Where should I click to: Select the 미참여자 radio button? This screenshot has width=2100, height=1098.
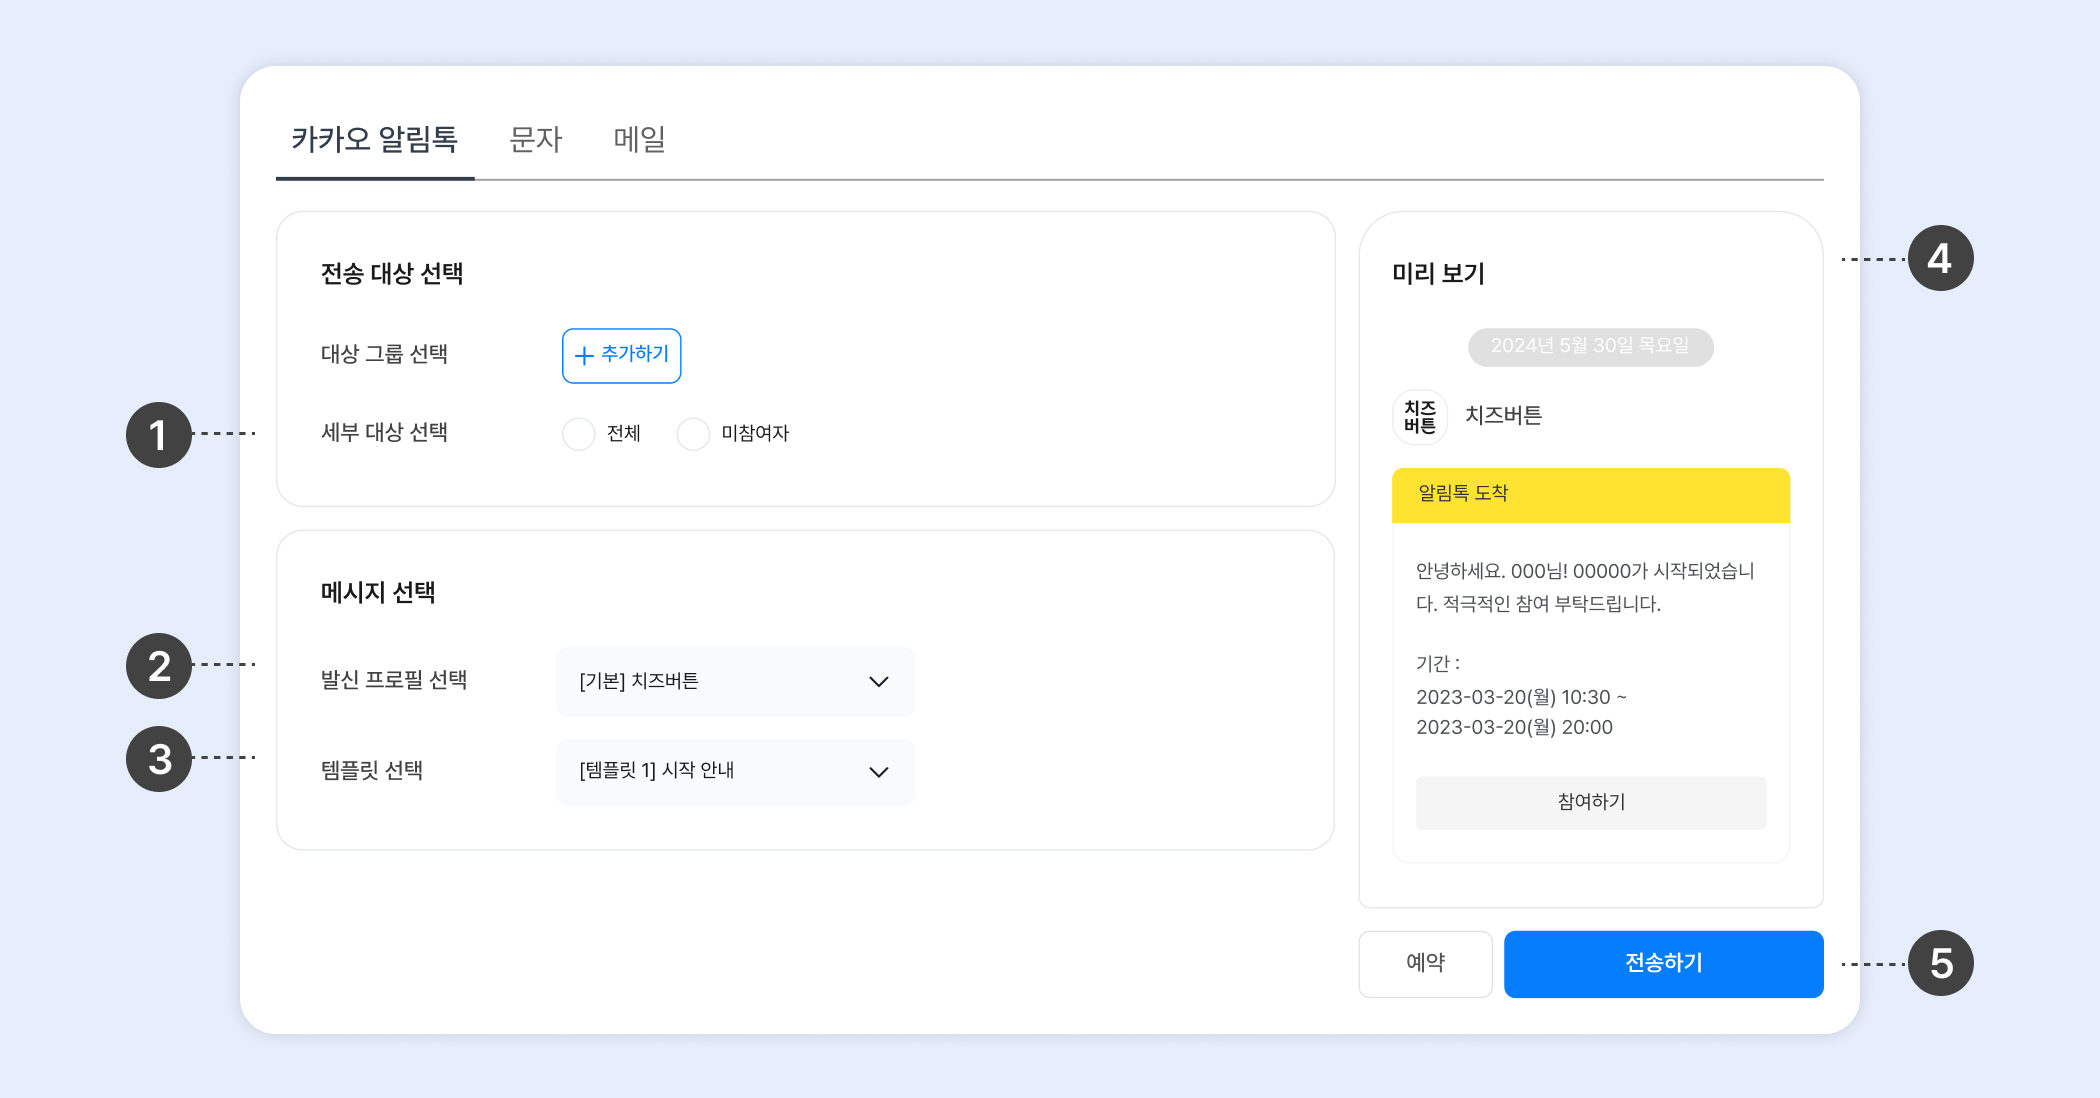pyautogui.click(x=693, y=434)
